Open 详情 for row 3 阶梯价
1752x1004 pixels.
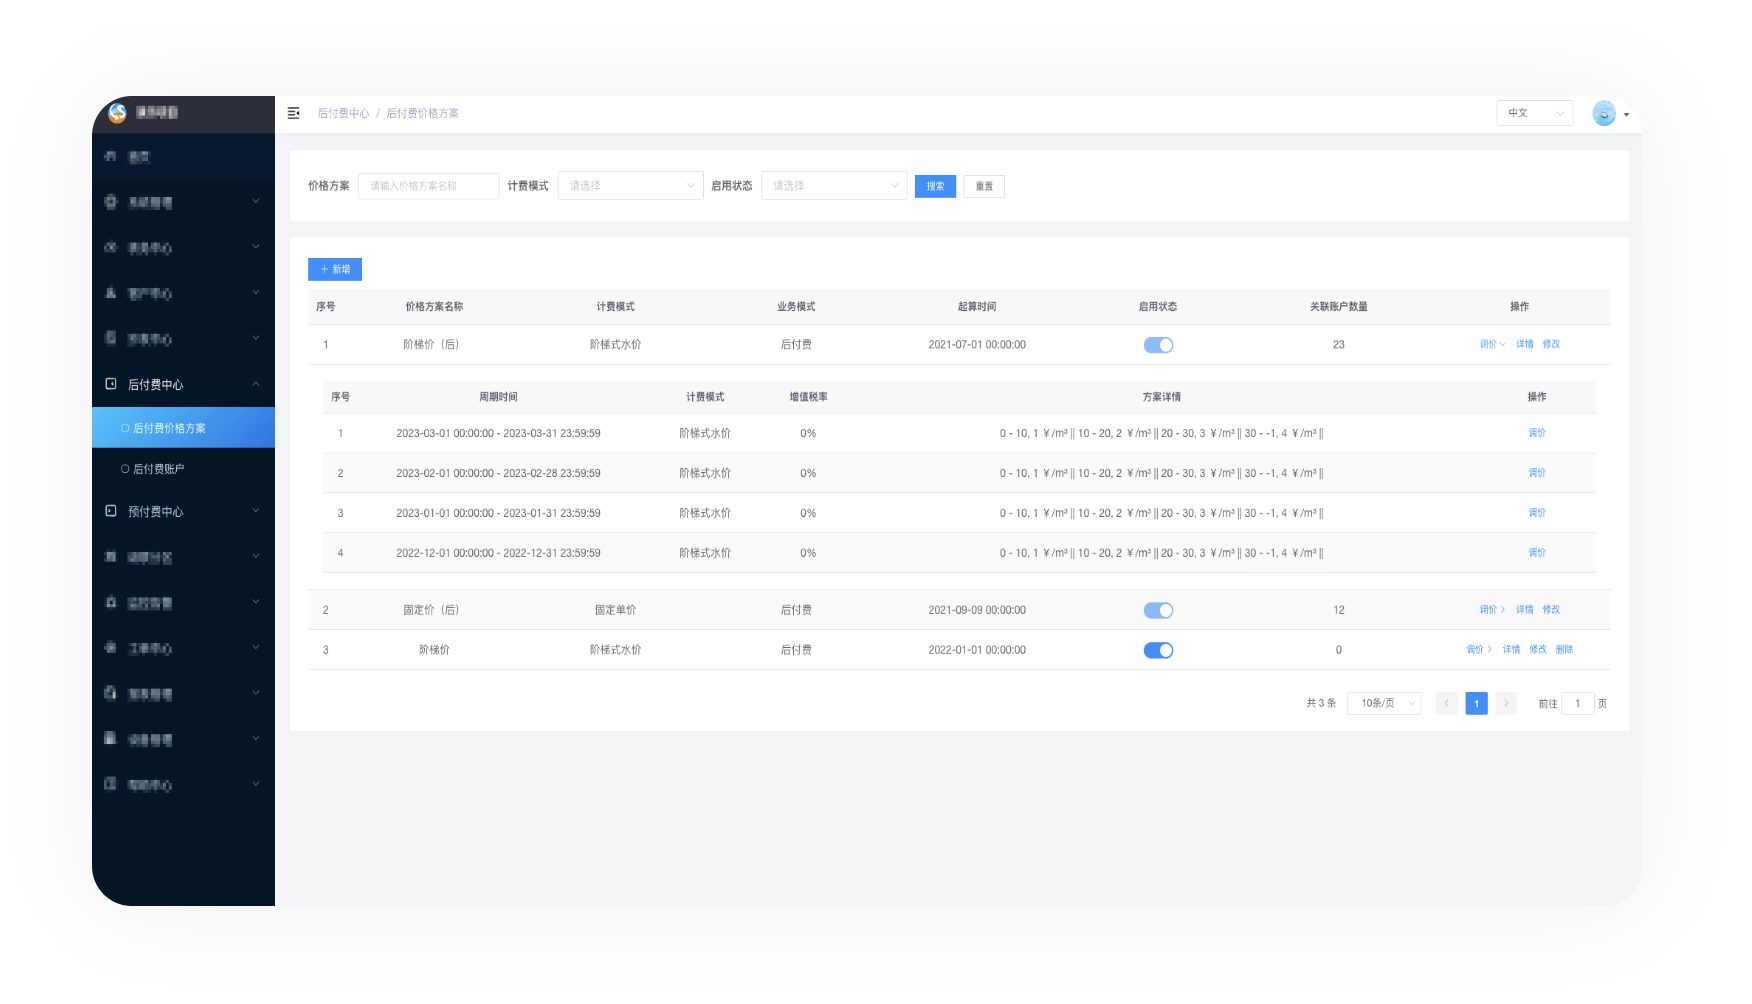(x=1511, y=649)
